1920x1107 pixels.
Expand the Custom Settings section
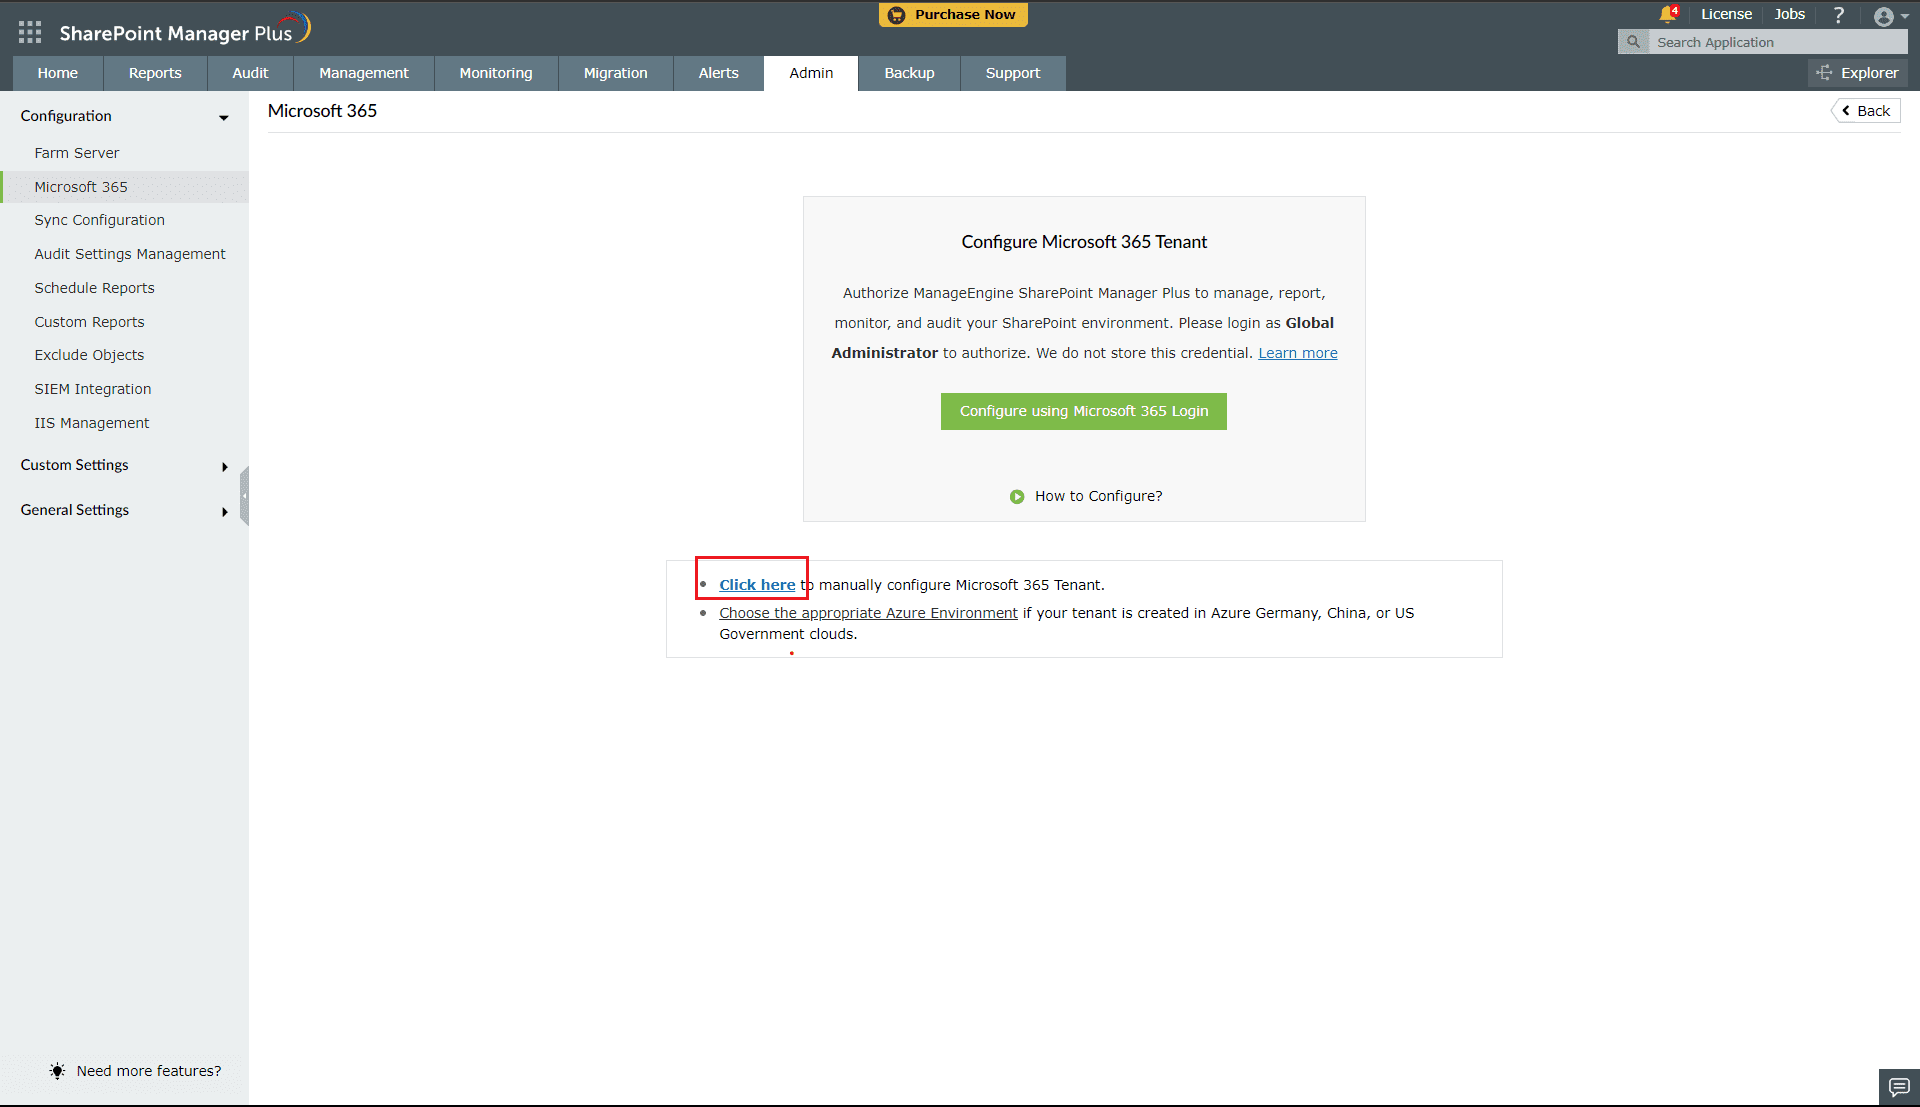pyautogui.click(x=224, y=466)
